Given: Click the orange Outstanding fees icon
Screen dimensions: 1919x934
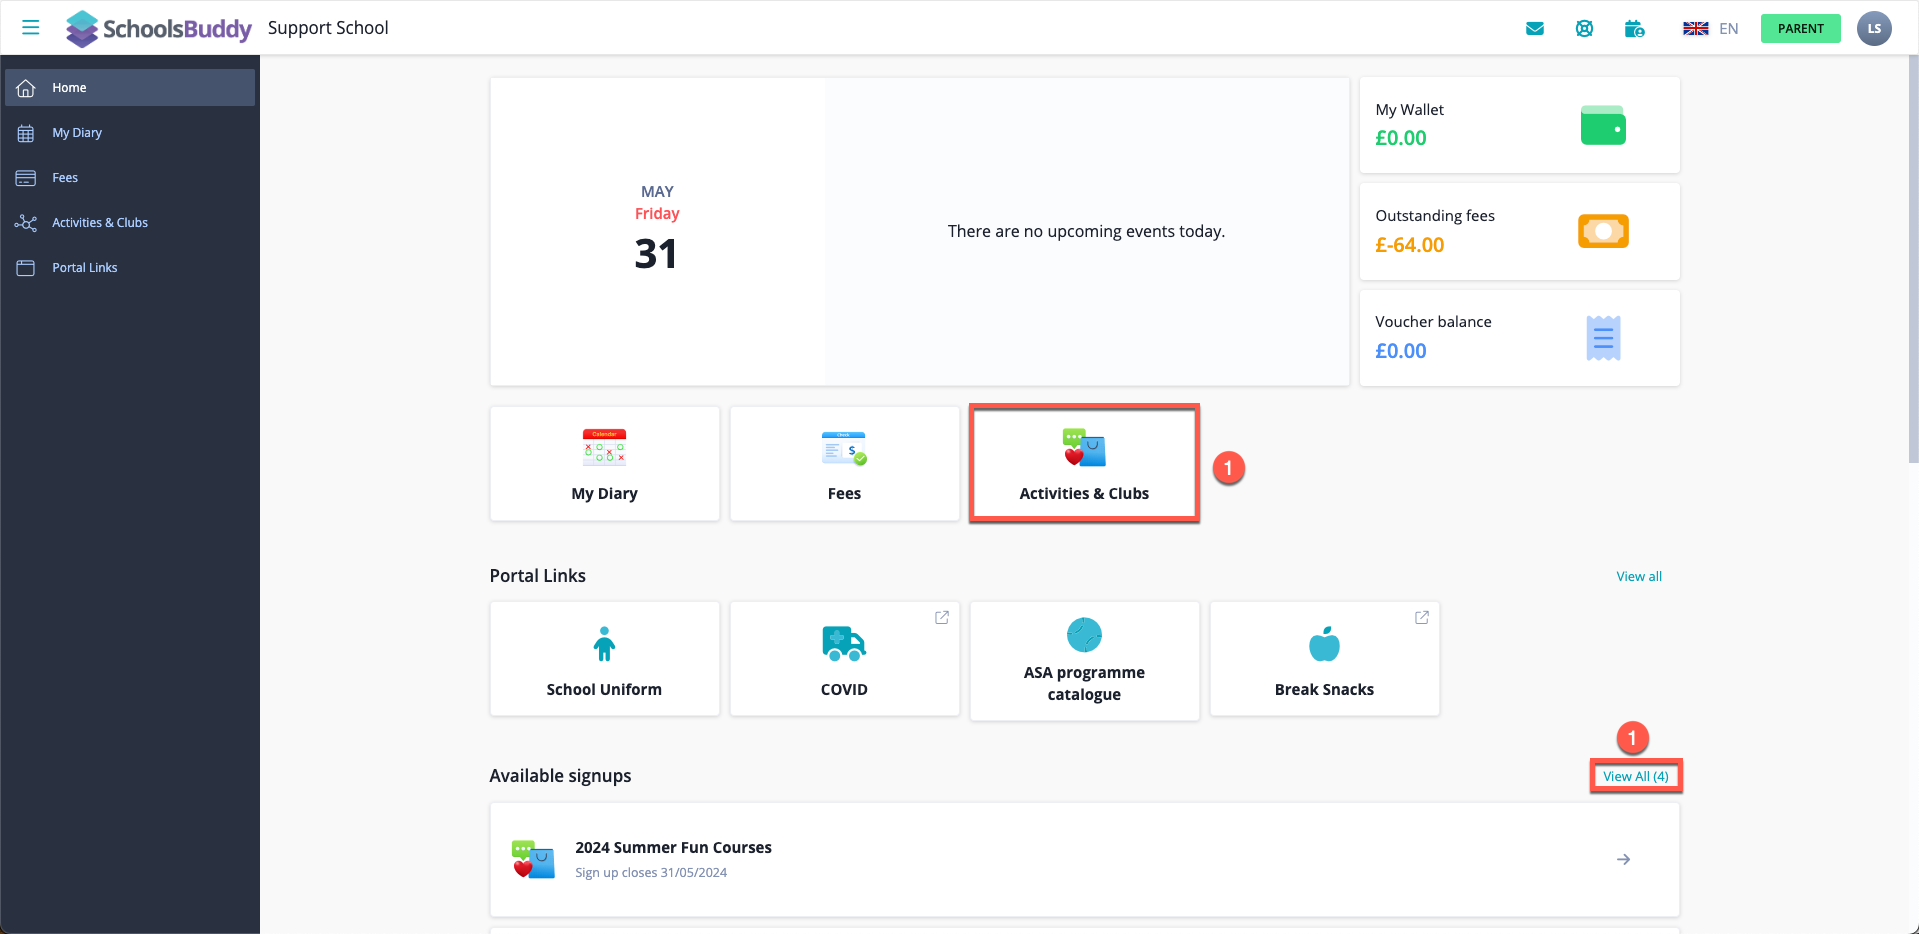Looking at the screenshot, I should 1603,231.
